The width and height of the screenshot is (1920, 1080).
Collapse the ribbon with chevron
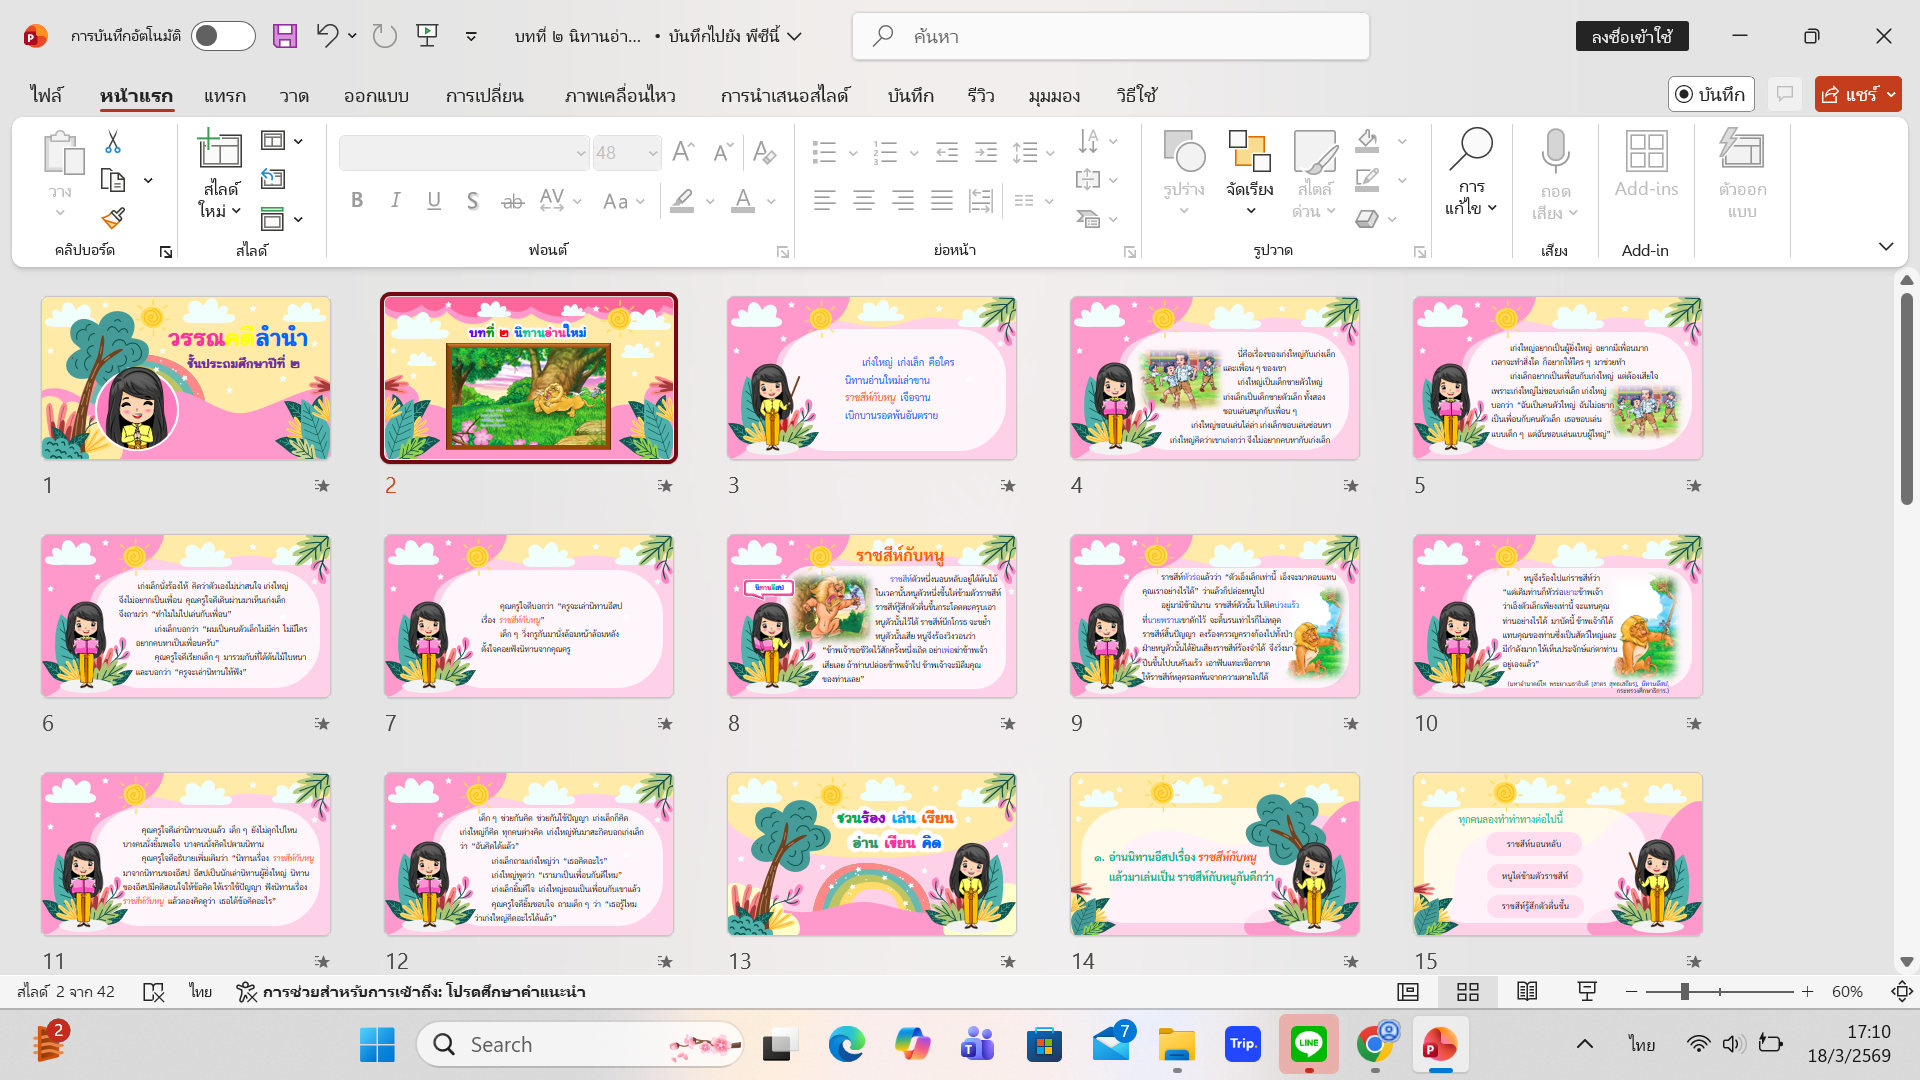click(1886, 247)
